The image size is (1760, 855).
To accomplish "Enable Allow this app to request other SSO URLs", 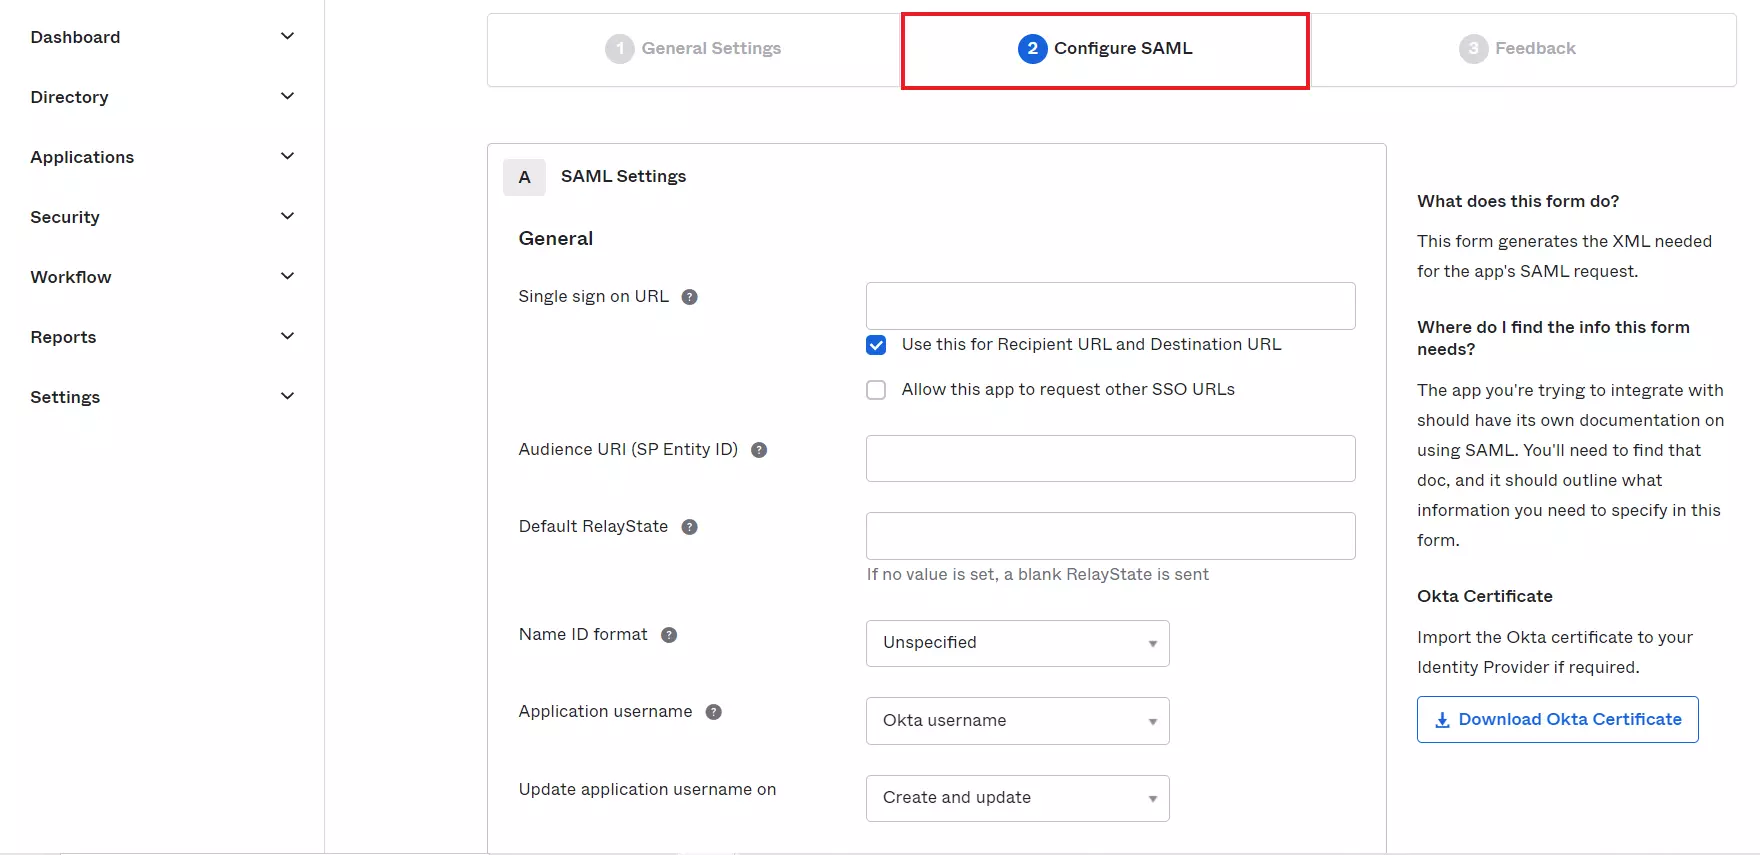I will tap(876, 390).
